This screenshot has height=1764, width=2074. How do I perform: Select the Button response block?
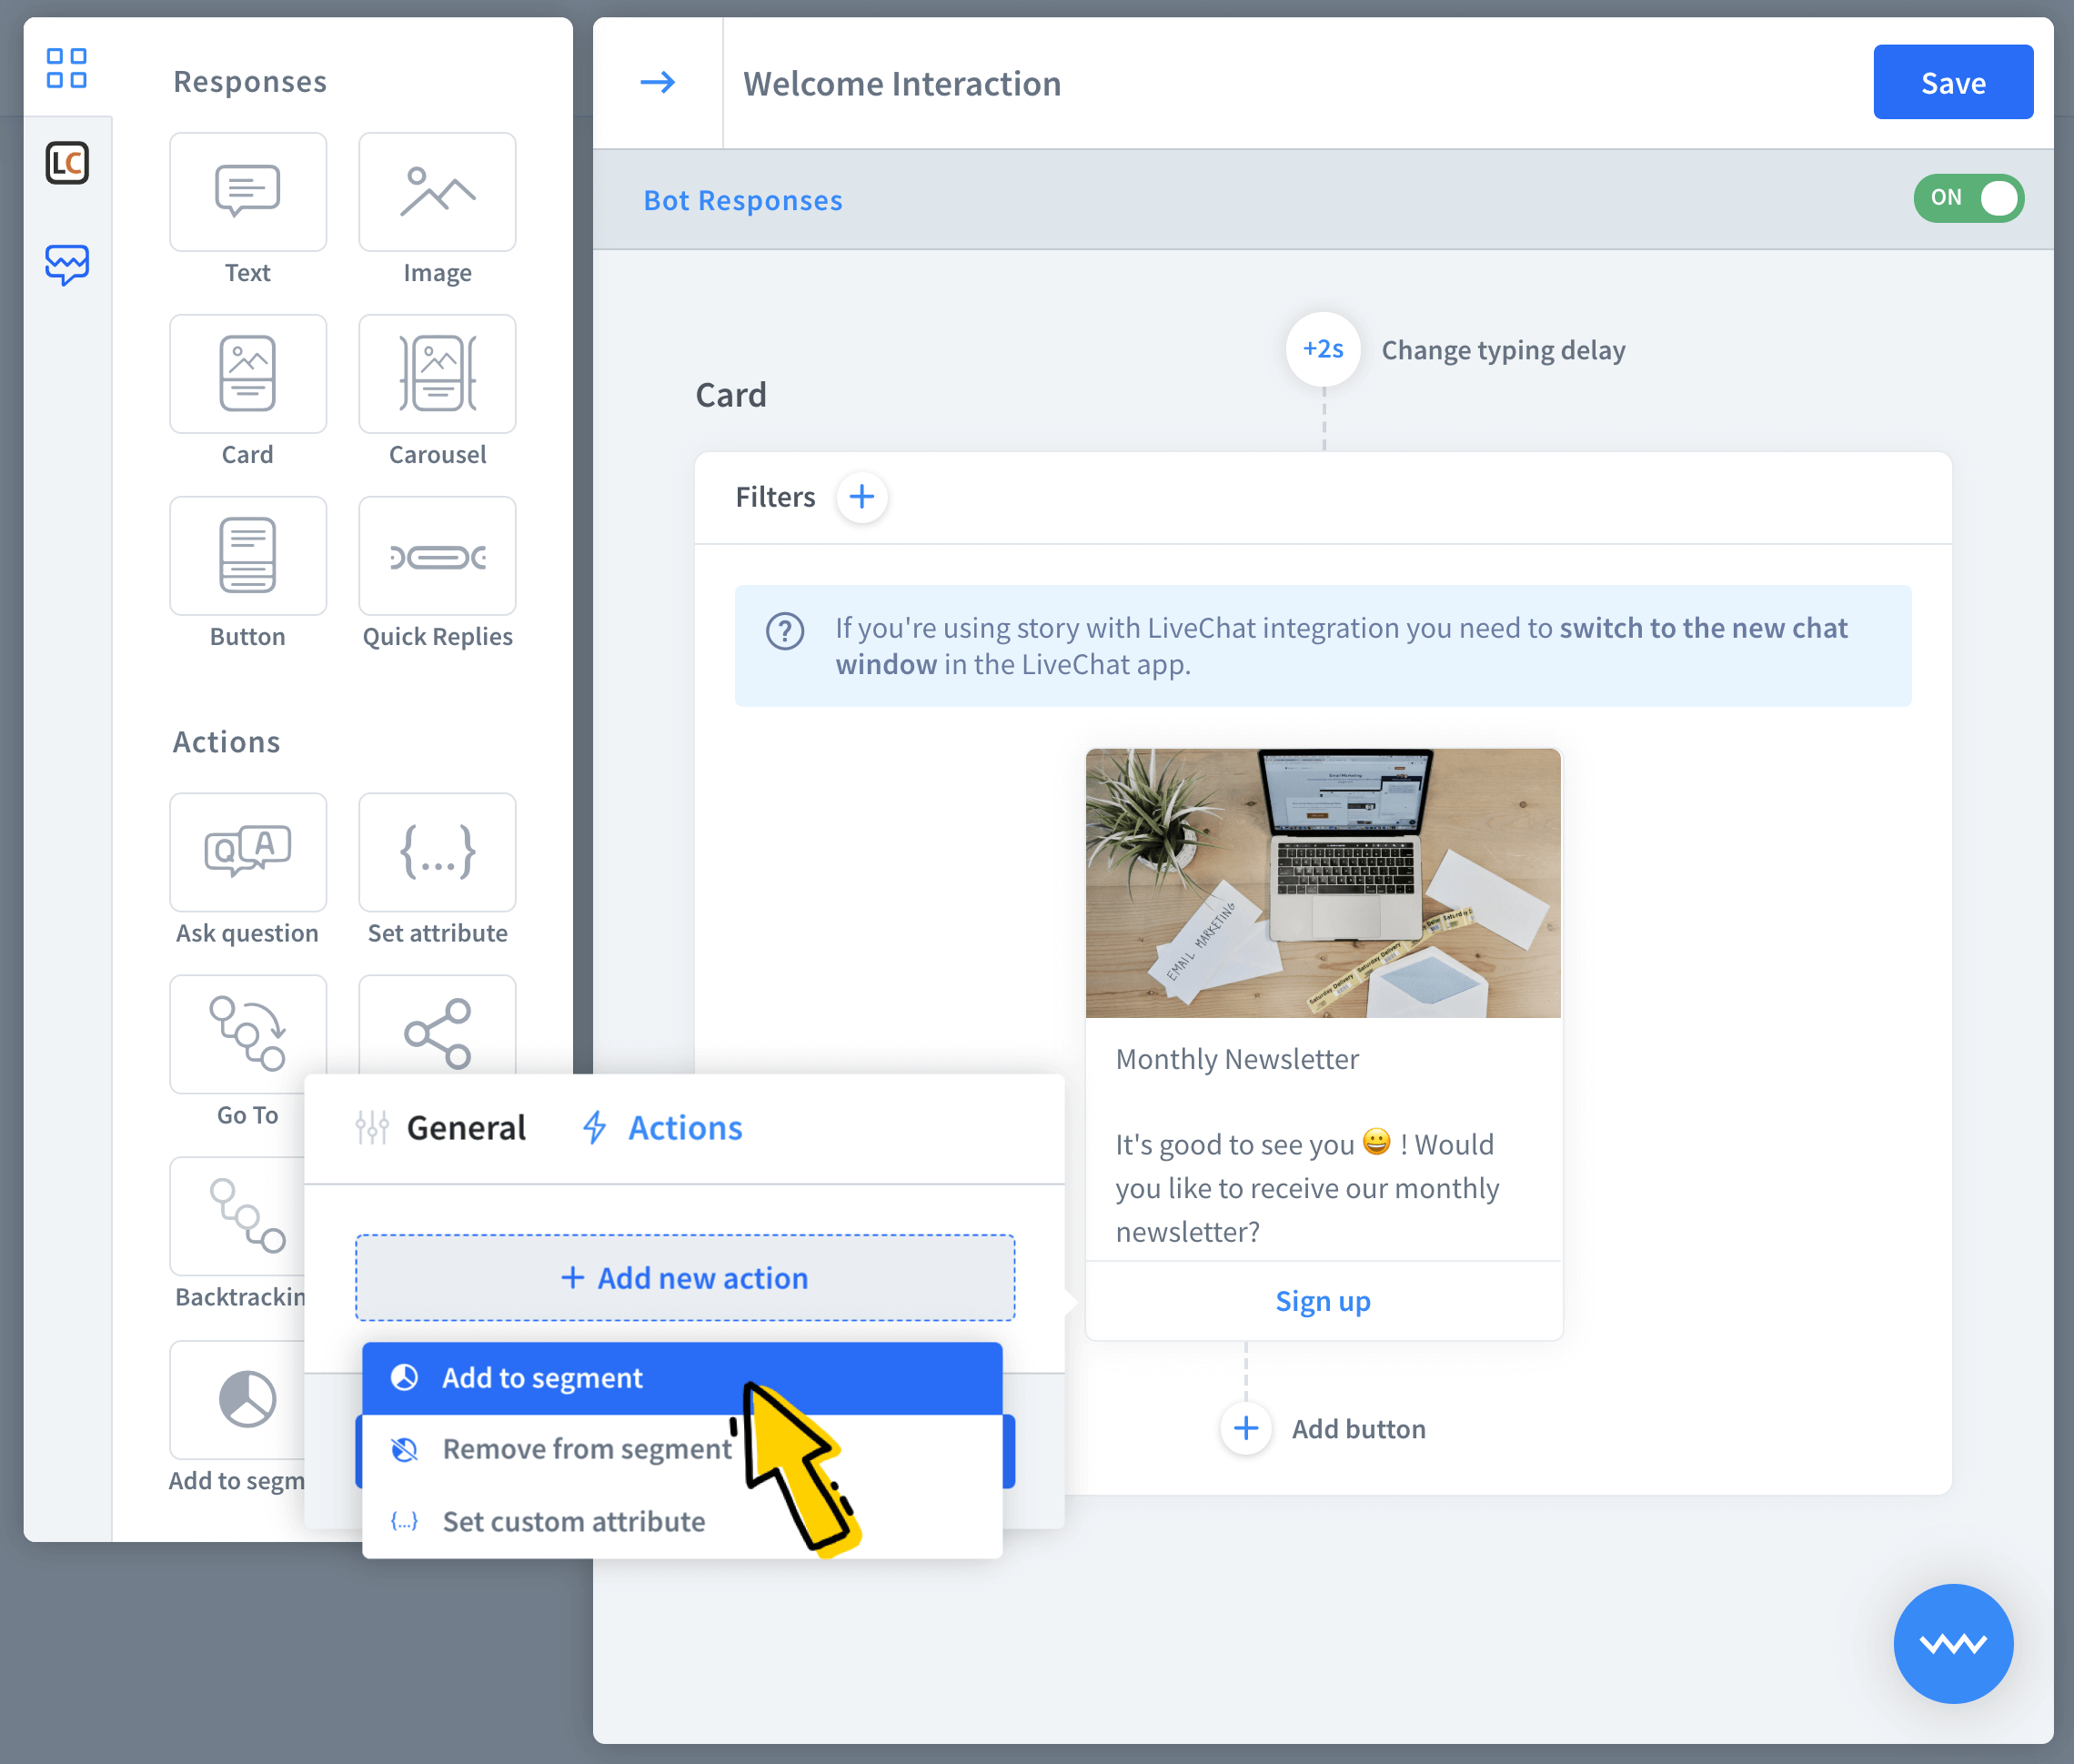click(x=247, y=556)
